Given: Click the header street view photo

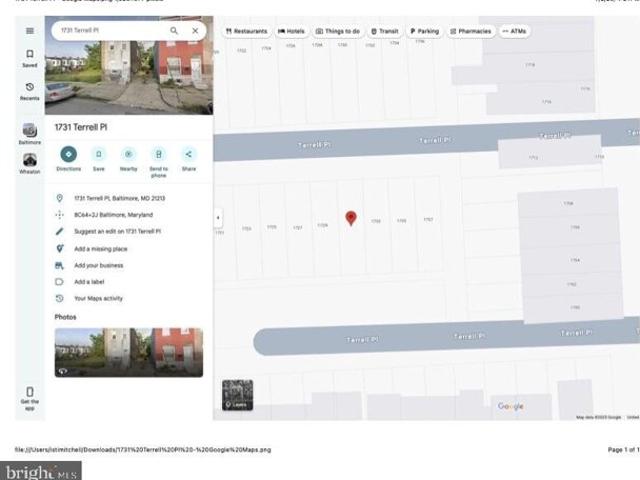Looking at the screenshot, I should click(x=129, y=78).
